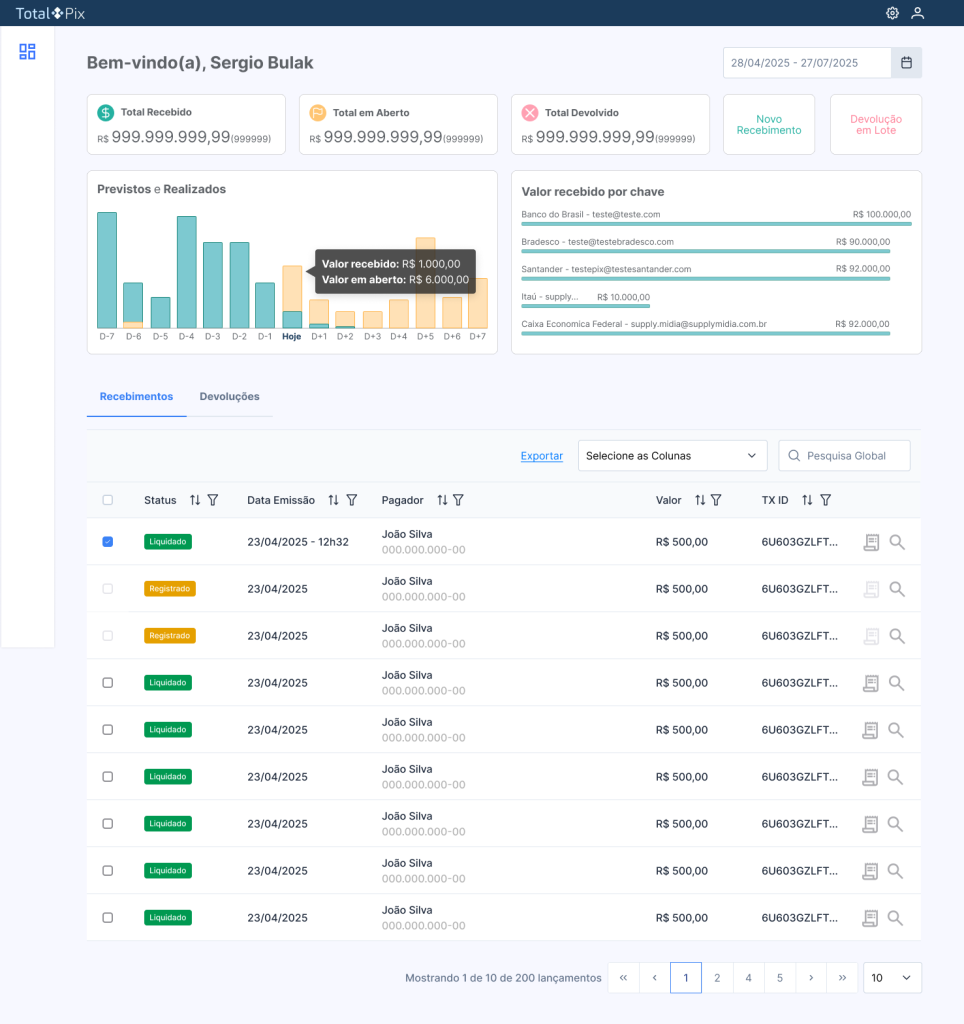This screenshot has height=1024, width=964.
Task: Open the rows-per-page dropdown showing 10
Action: tap(891, 978)
